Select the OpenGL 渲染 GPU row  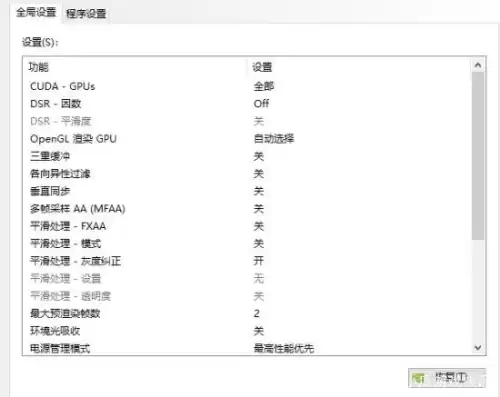click(x=247, y=139)
